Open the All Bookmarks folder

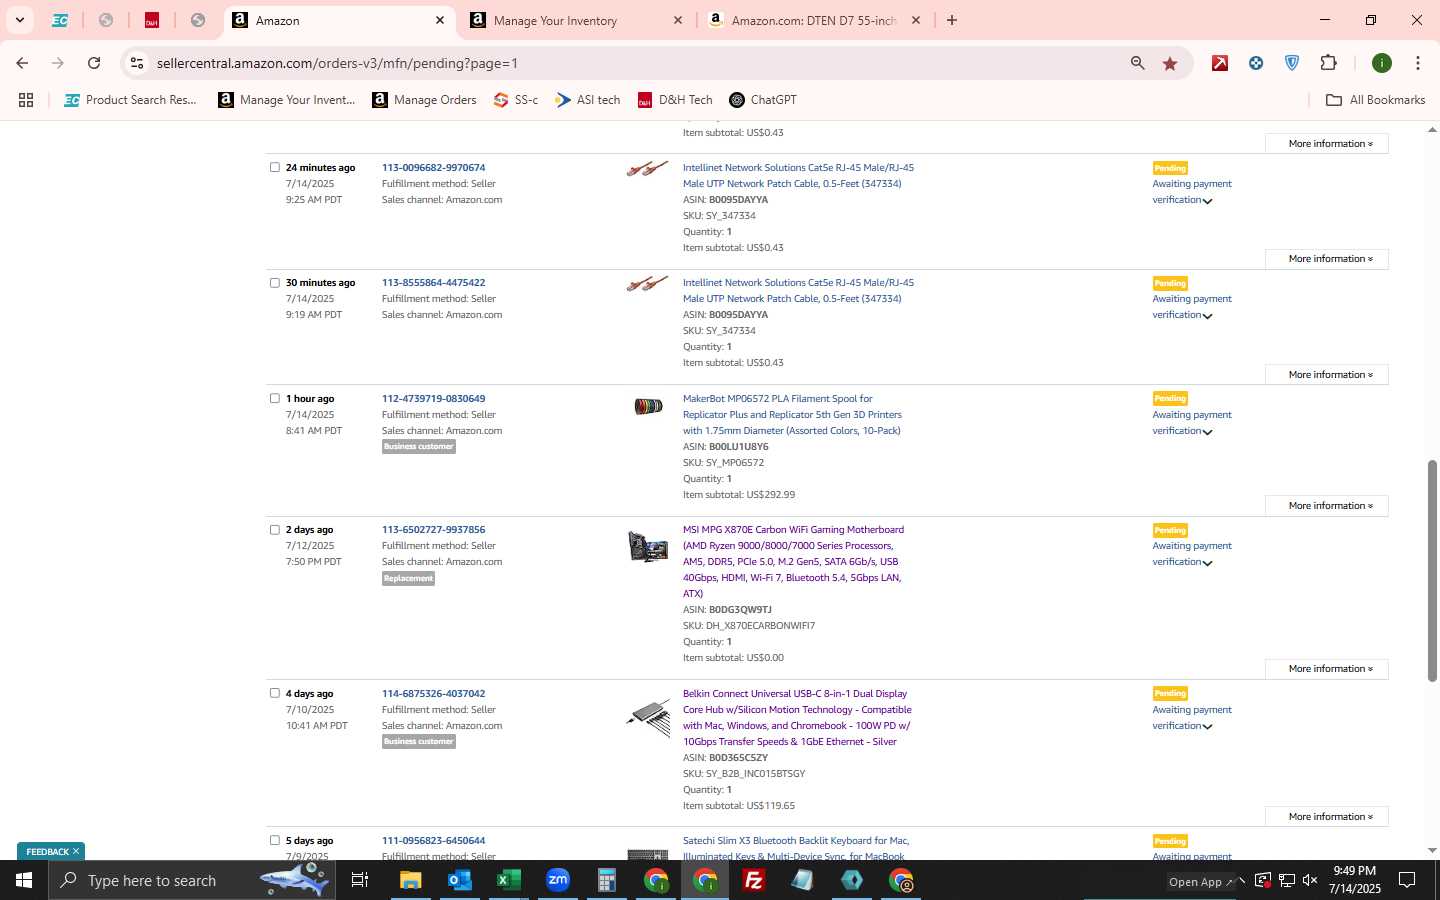pyautogui.click(x=1375, y=100)
